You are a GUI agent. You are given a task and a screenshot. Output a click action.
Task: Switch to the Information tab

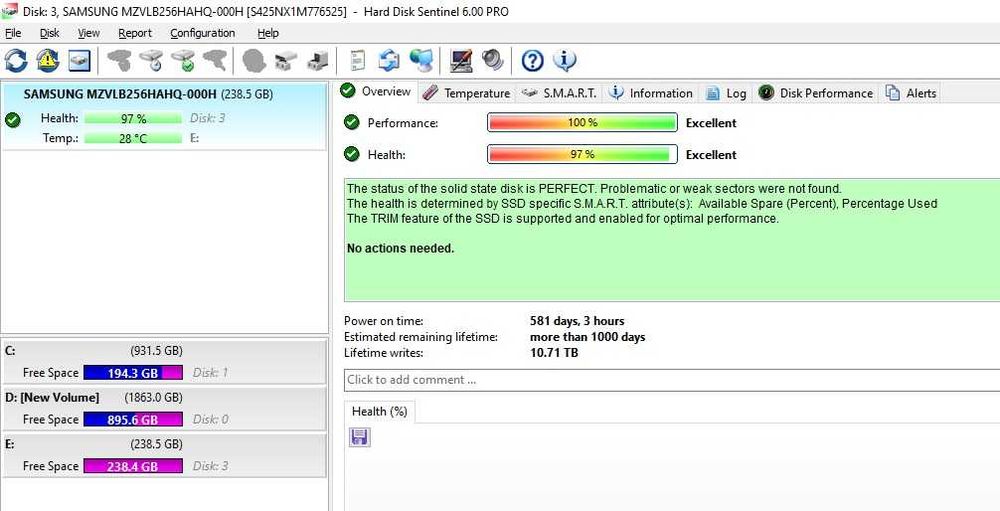click(651, 93)
